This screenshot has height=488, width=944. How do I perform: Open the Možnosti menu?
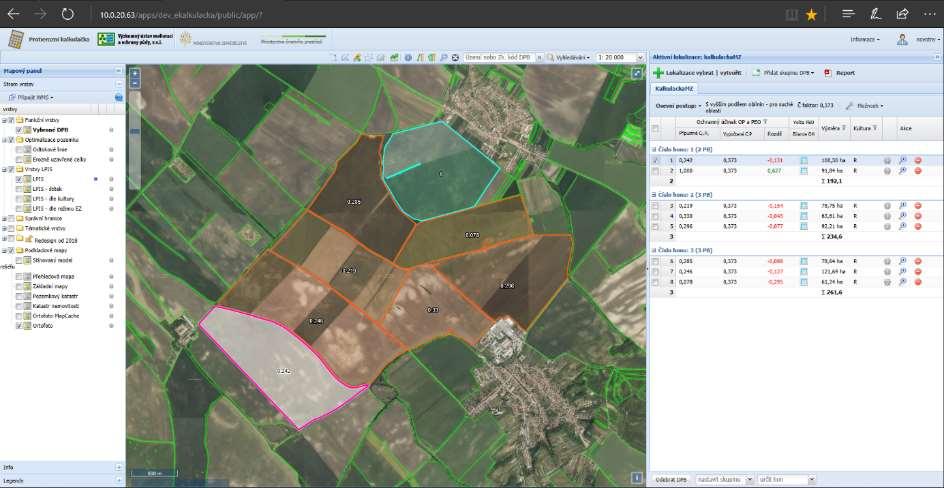click(x=865, y=106)
